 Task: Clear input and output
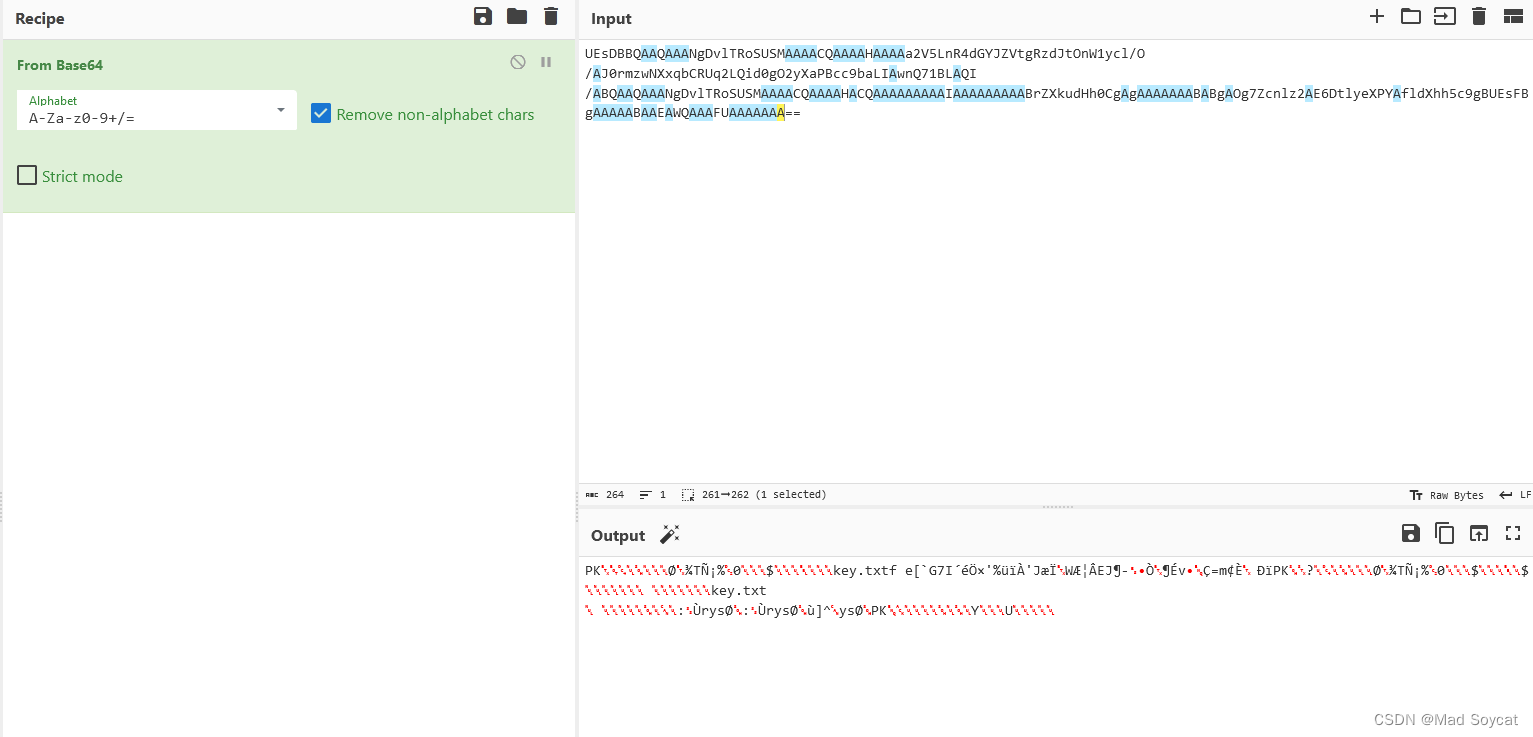1479,16
